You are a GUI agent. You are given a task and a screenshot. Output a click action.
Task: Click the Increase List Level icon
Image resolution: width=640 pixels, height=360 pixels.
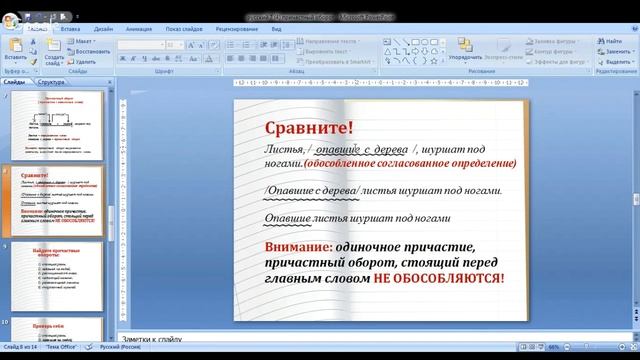coord(274,45)
